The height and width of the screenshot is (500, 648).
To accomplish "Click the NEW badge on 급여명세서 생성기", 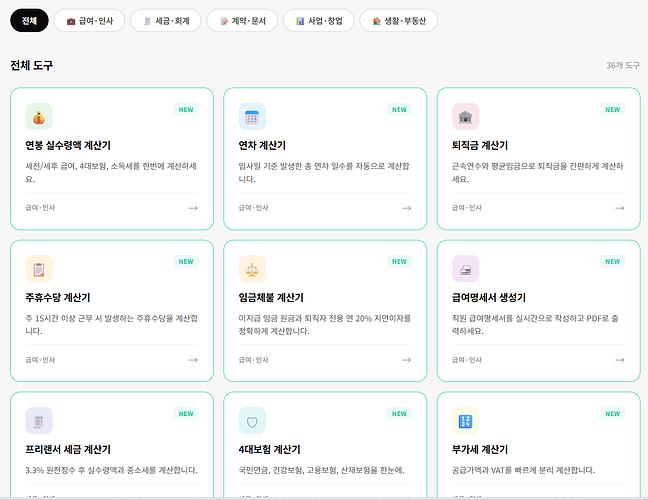I will pos(612,262).
